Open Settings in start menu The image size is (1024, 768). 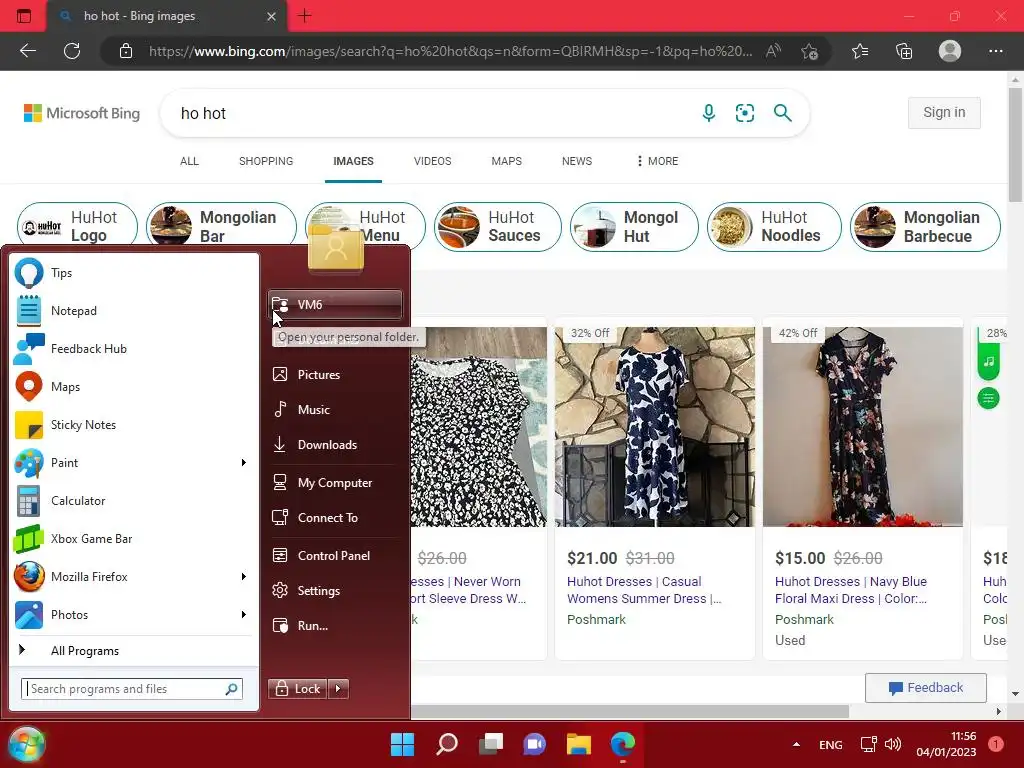tap(334, 590)
